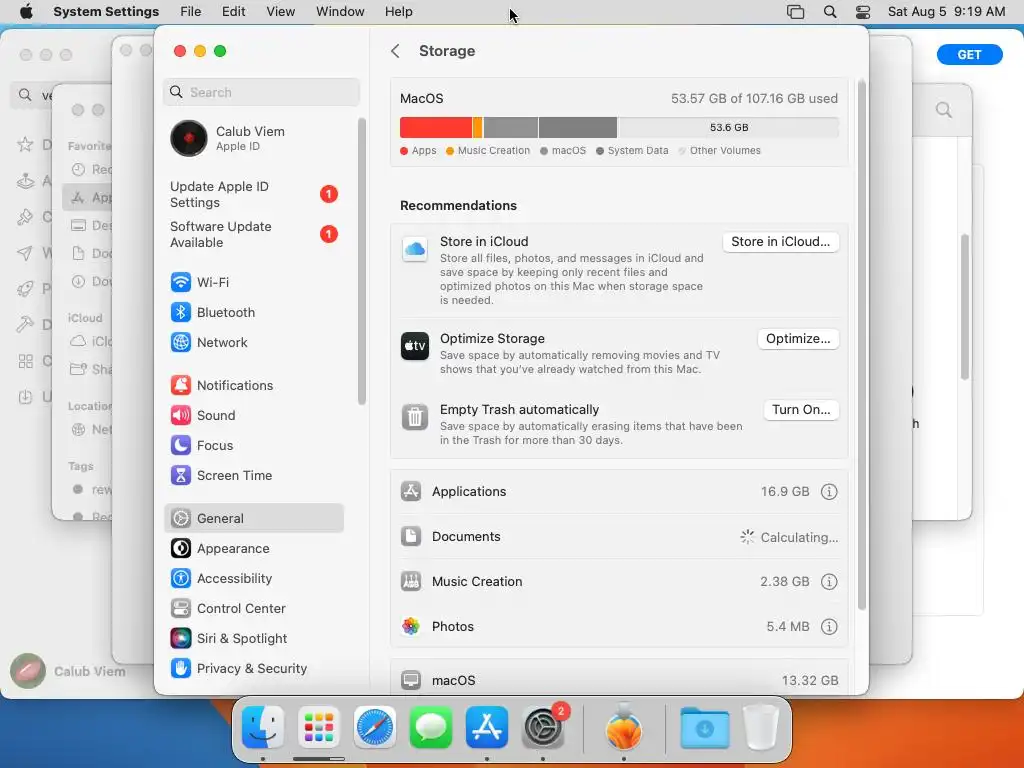This screenshot has height=768, width=1024.
Task: Click the Optimize… button
Action: click(x=798, y=339)
